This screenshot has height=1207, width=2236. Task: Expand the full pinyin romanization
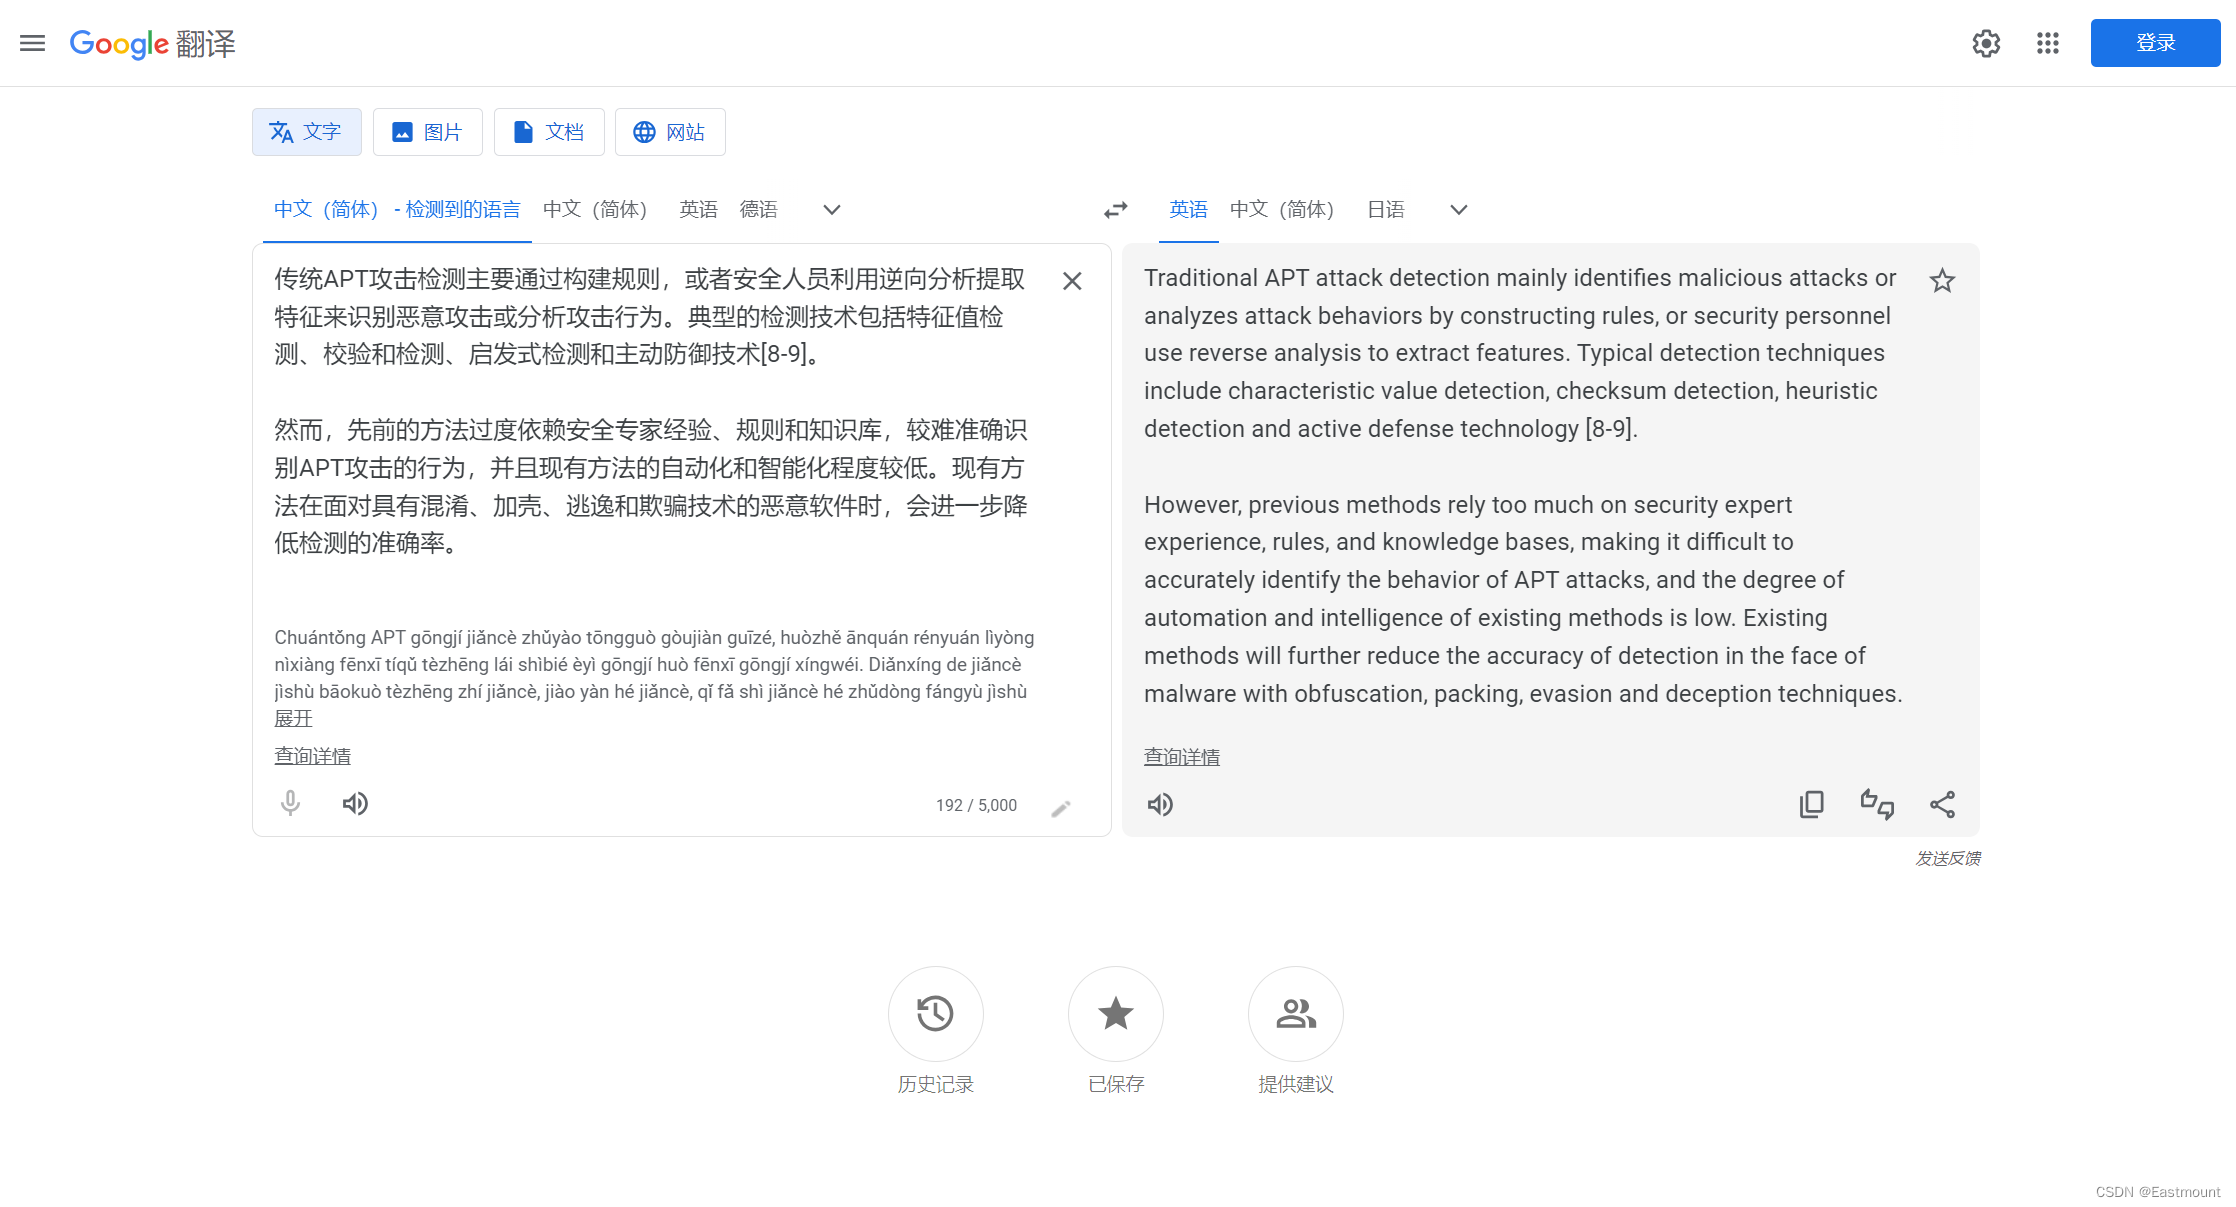293,718
